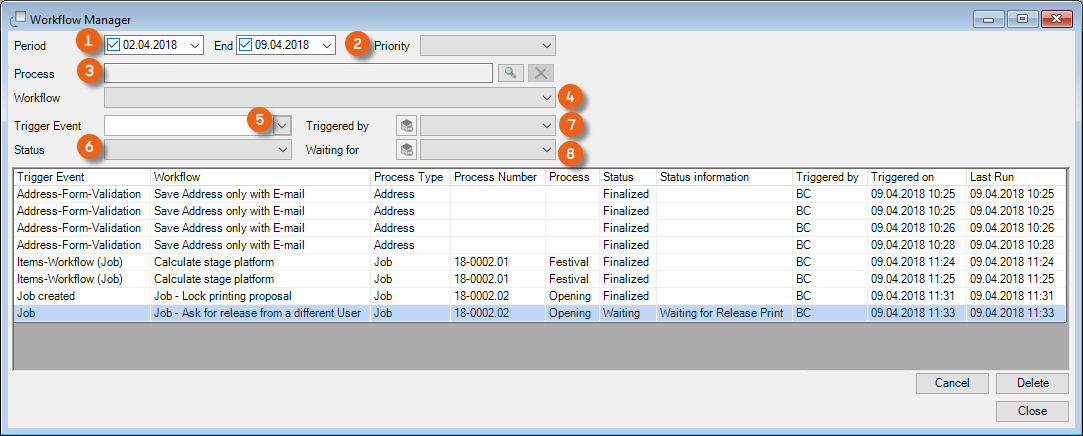Expand the Status filter dropdown
This screenshot has width=1083, height=436.
282,149
